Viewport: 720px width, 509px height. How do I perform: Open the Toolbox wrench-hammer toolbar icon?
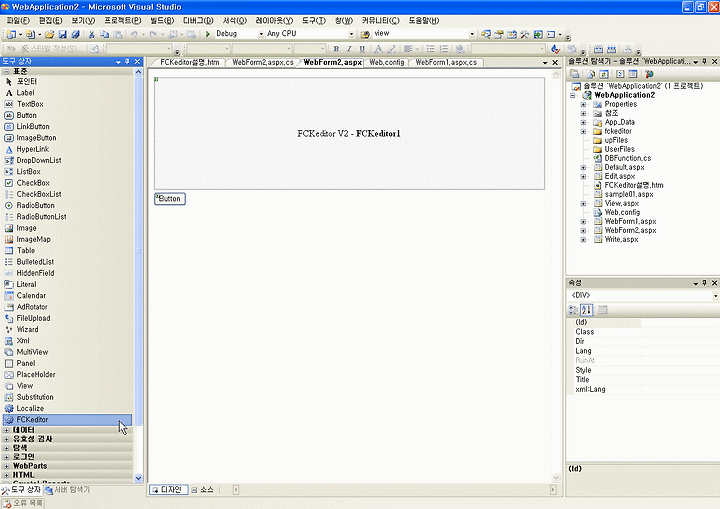(x=524, y=34)
